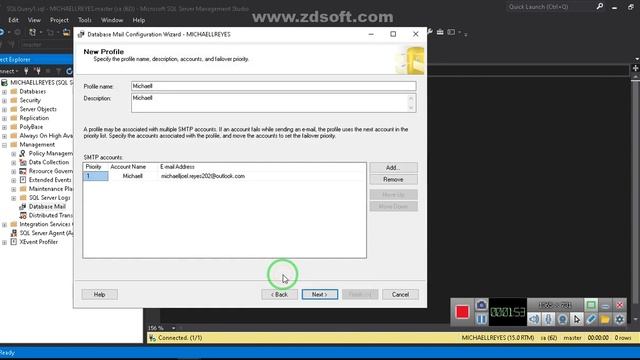This screenshot has width=640, height=360.
Task: Open the recorder pencil annotation tool
Action: 591,319
